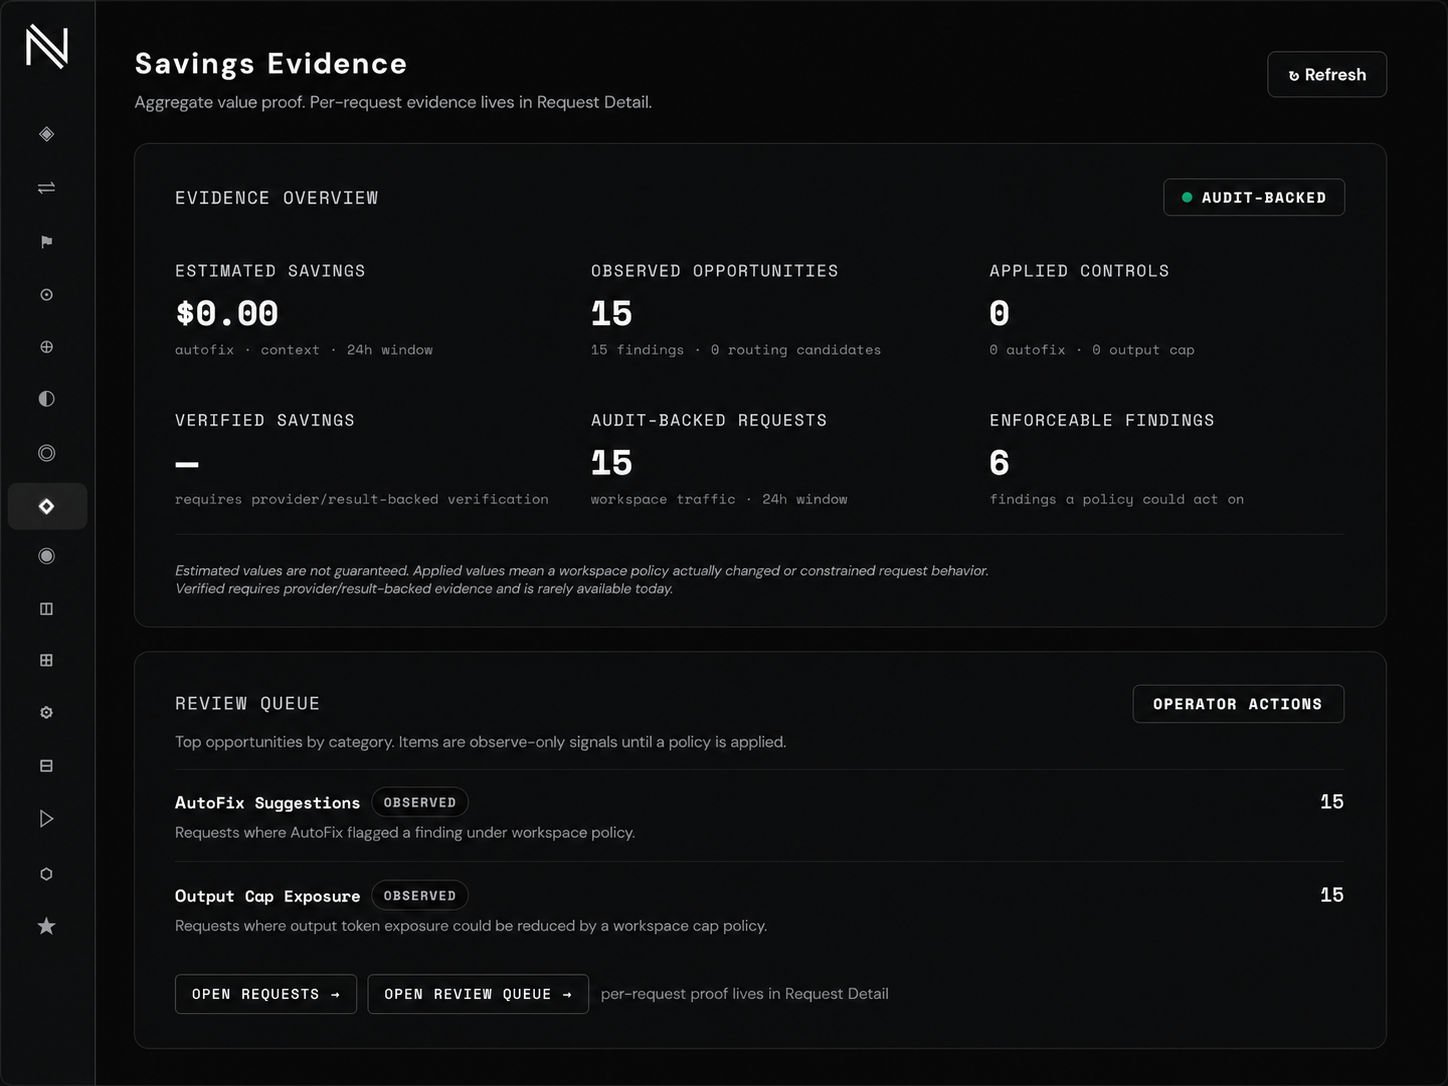Click 'autofix · context · 24h window' caption

coord(304,350)
